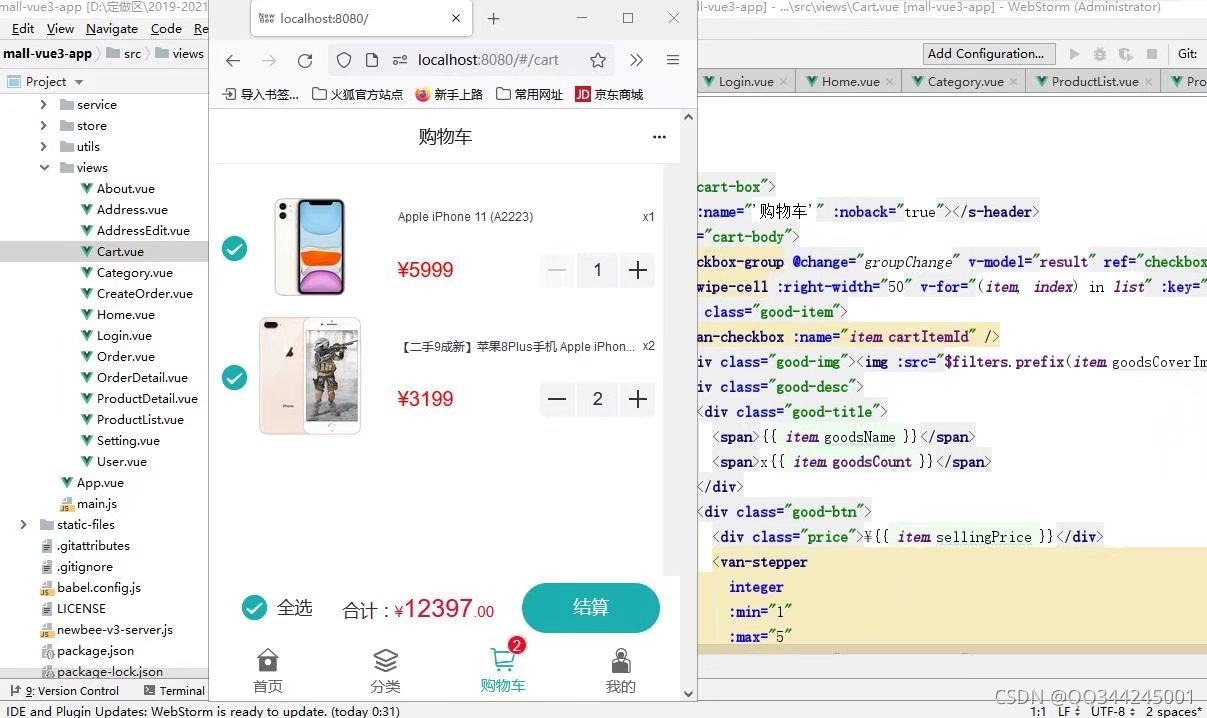Open Firefox shield tracking protection icon
The height and width of the screenshot is (718, 1207).
click(344, 60)
